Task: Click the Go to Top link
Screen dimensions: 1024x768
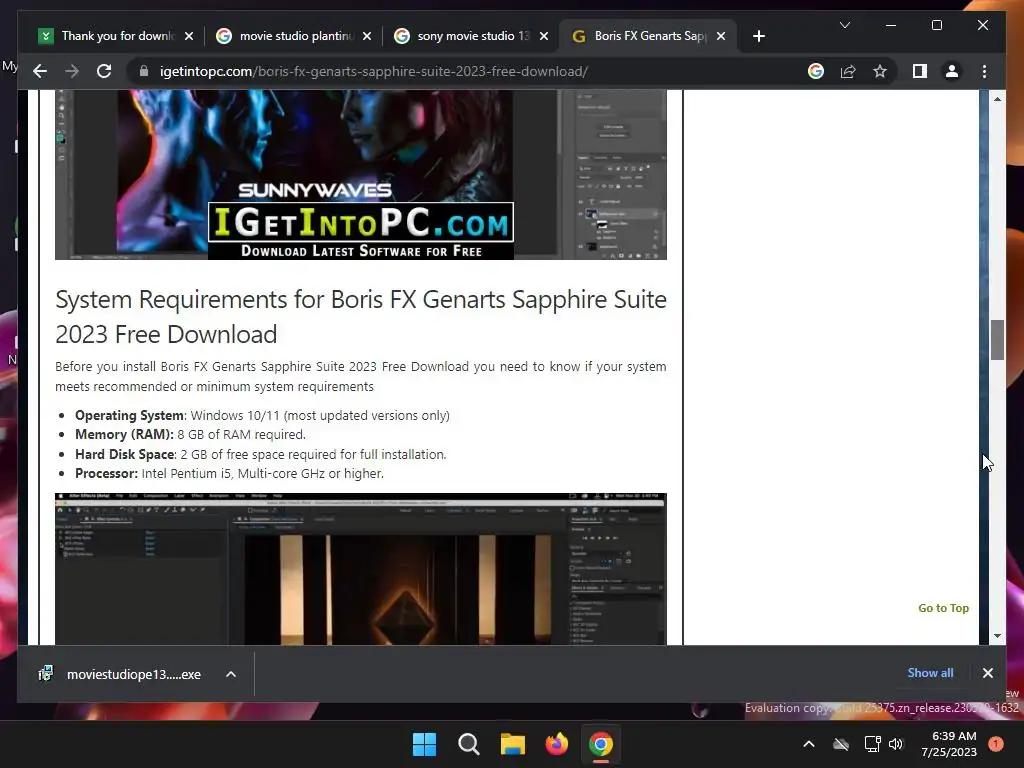Action: [943, 608]
